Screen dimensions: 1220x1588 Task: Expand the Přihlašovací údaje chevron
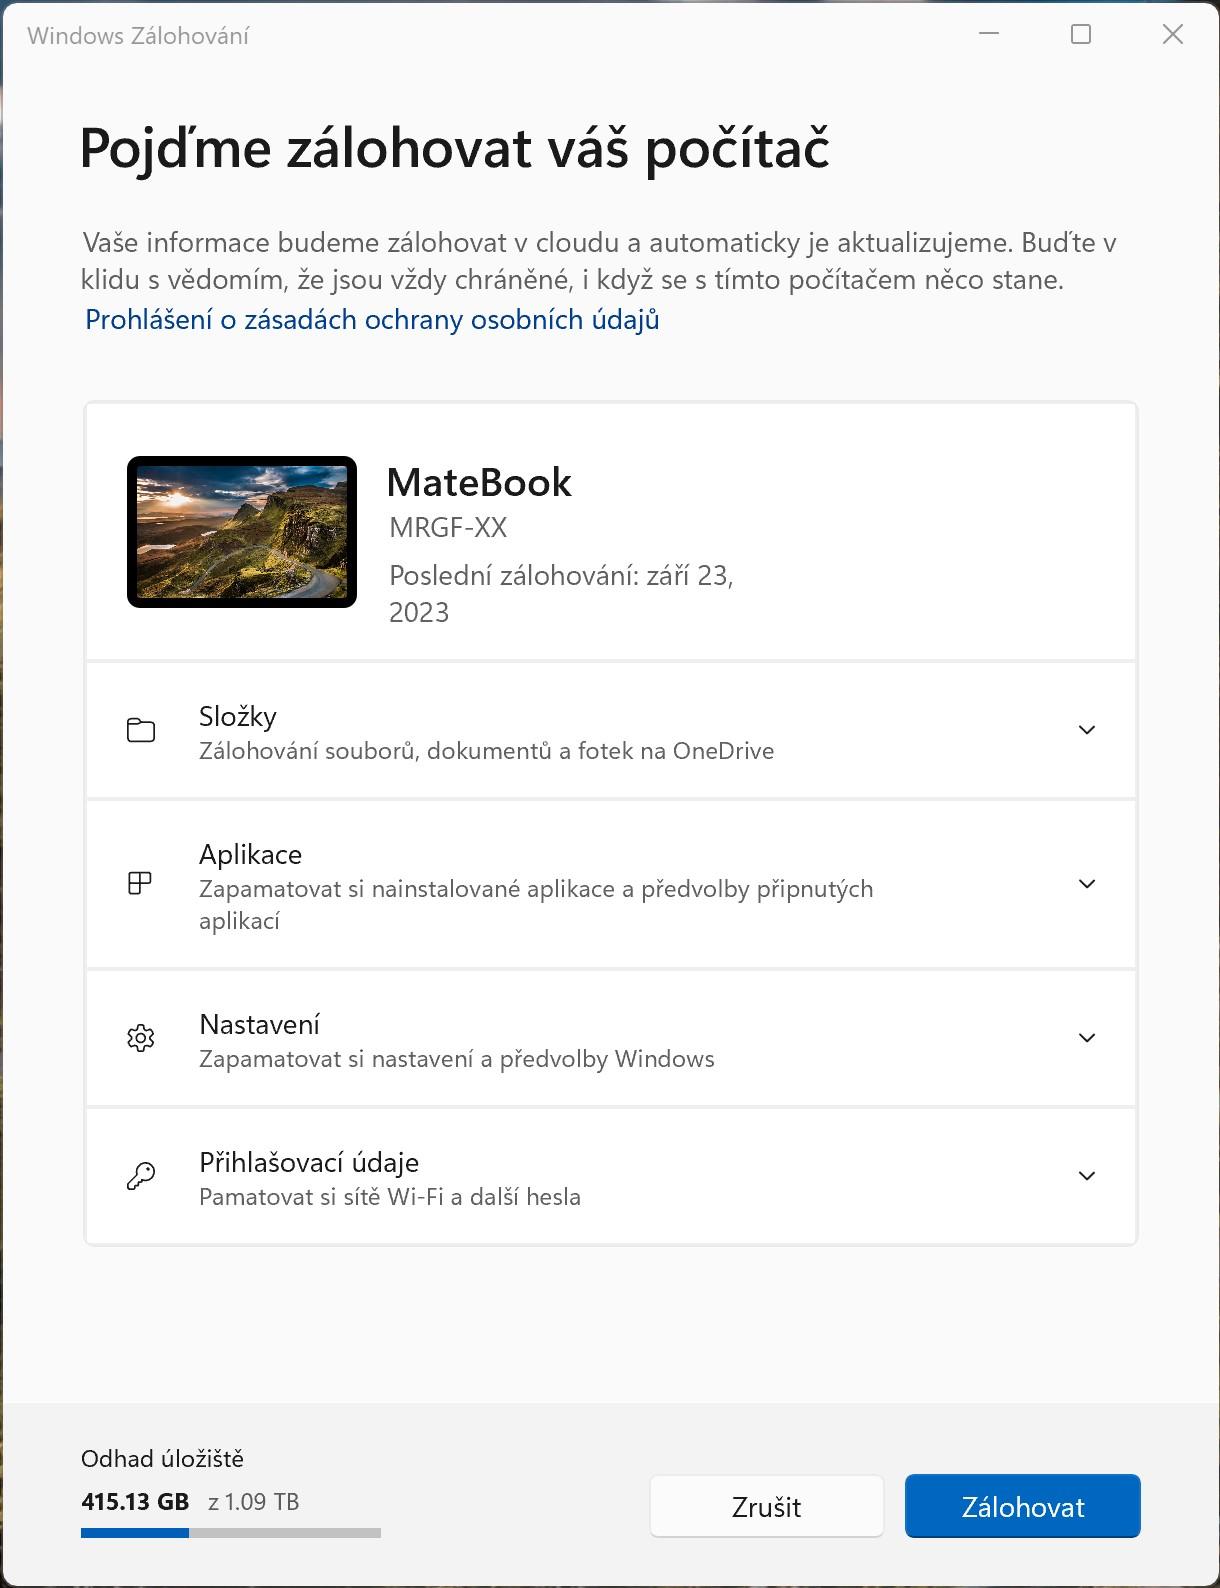1087,1176
